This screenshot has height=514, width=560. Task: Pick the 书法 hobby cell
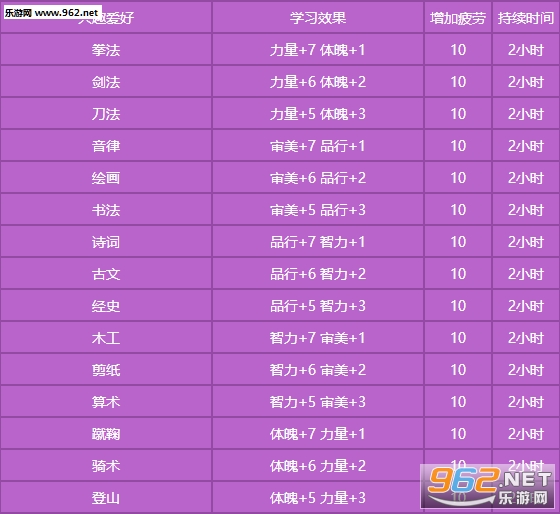point(106,209)
